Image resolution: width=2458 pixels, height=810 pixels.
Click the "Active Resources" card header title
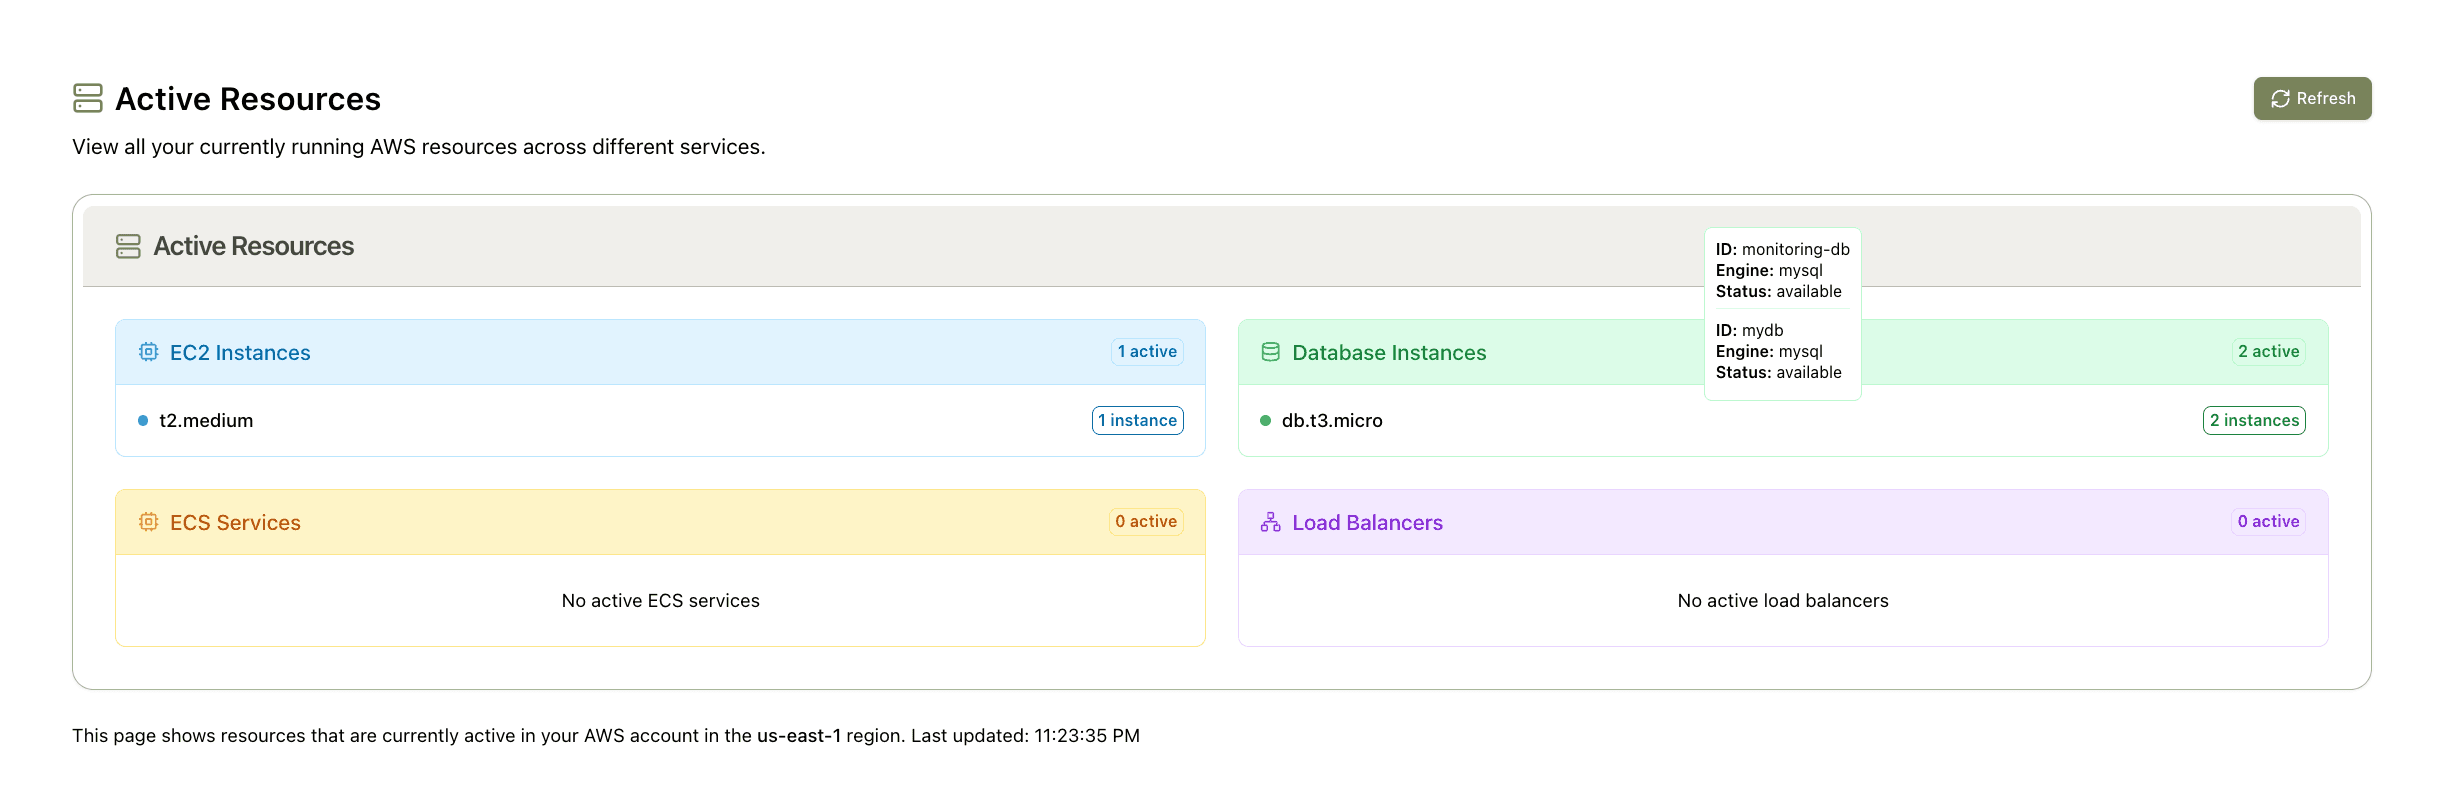(x=254, y=246)
